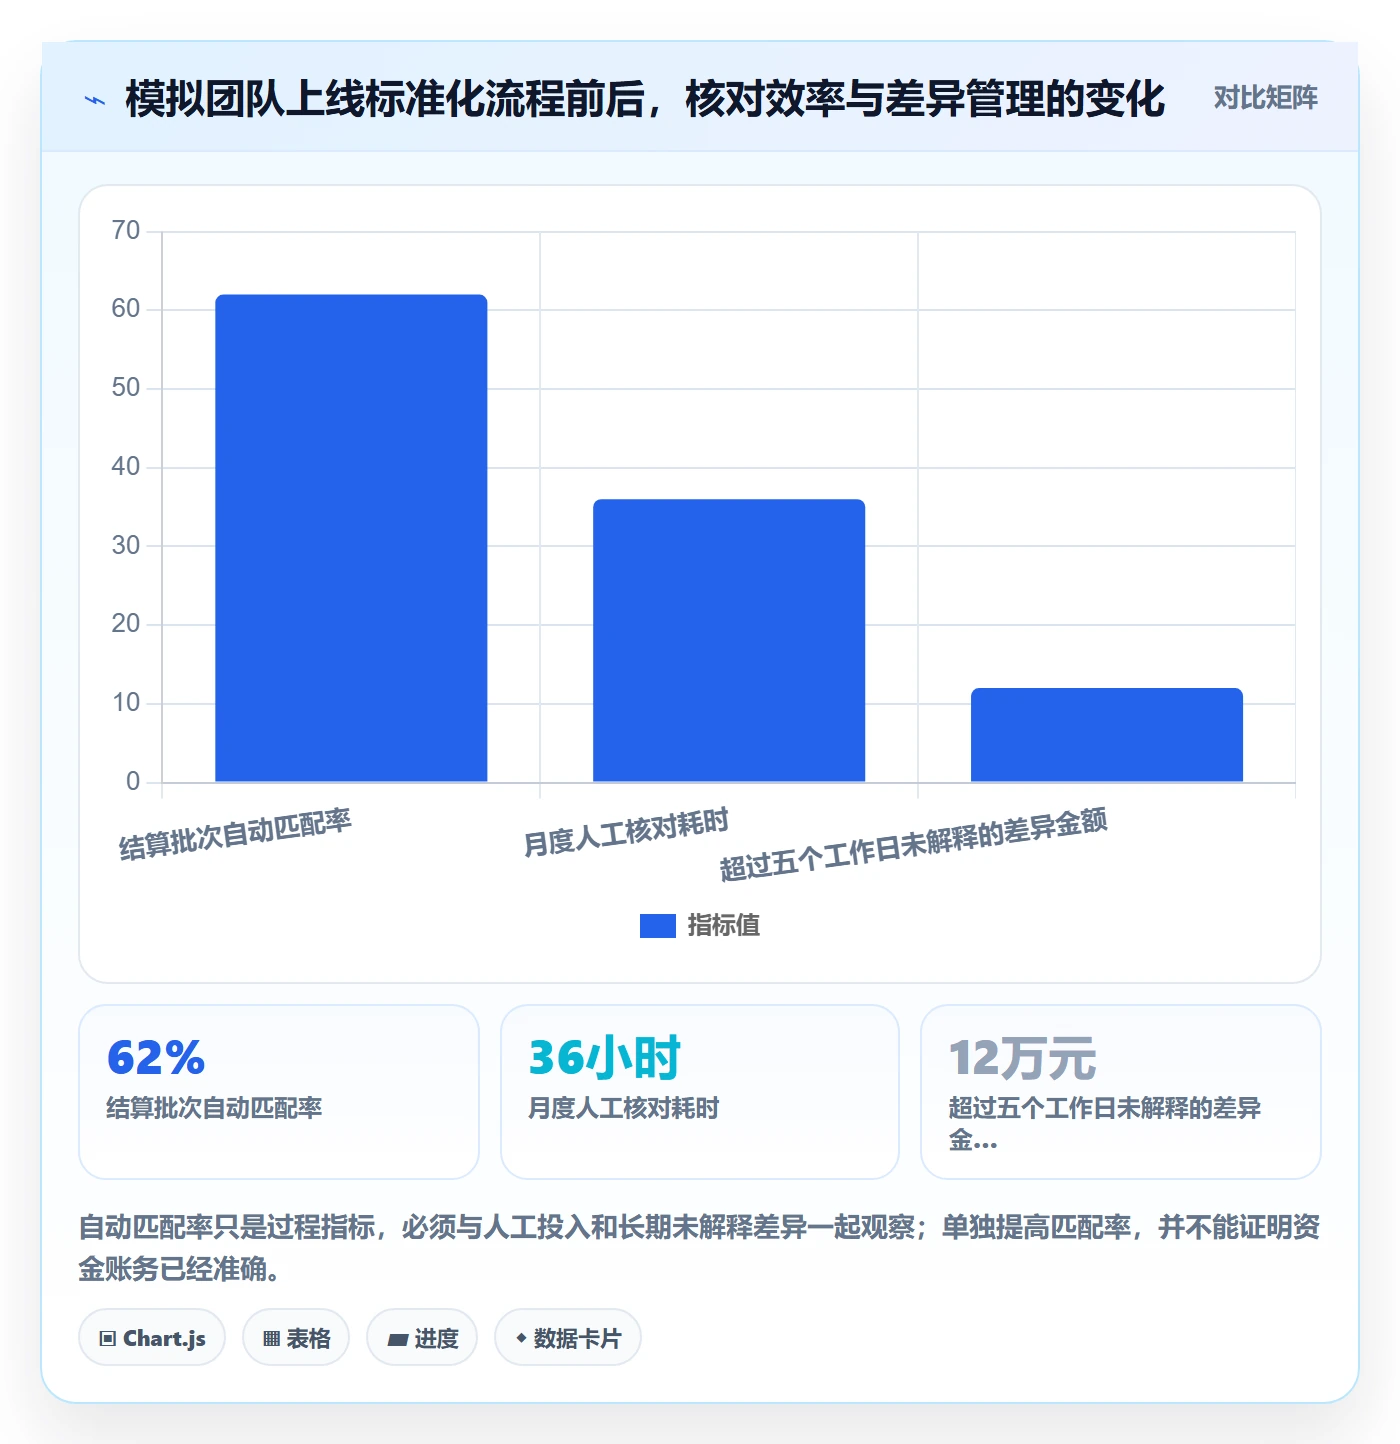The height and width of the screenshot is (1444, 1400).
Task: Click the y-axis value 10
Action: click(x=126, y=703)
